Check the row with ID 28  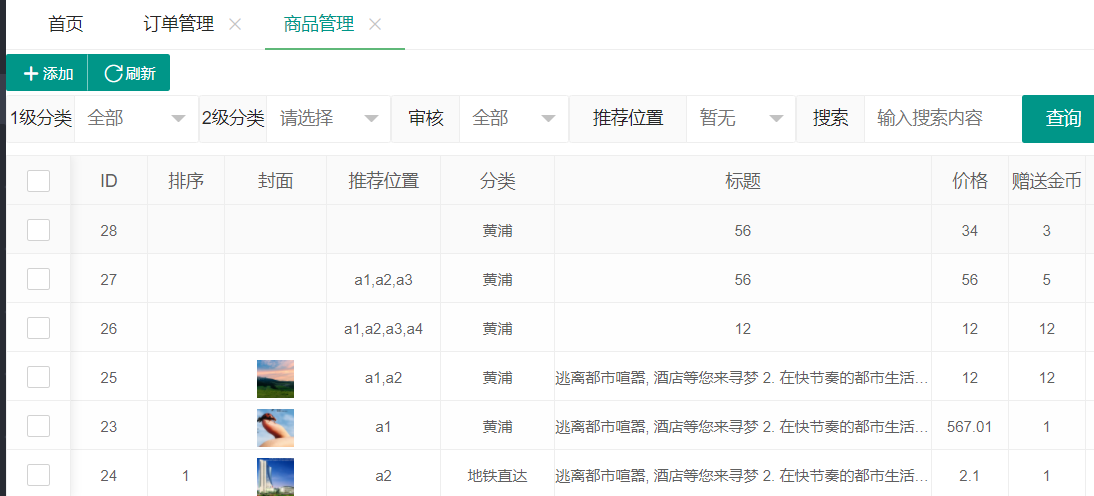pyautogui.click(x=38, y=230)
